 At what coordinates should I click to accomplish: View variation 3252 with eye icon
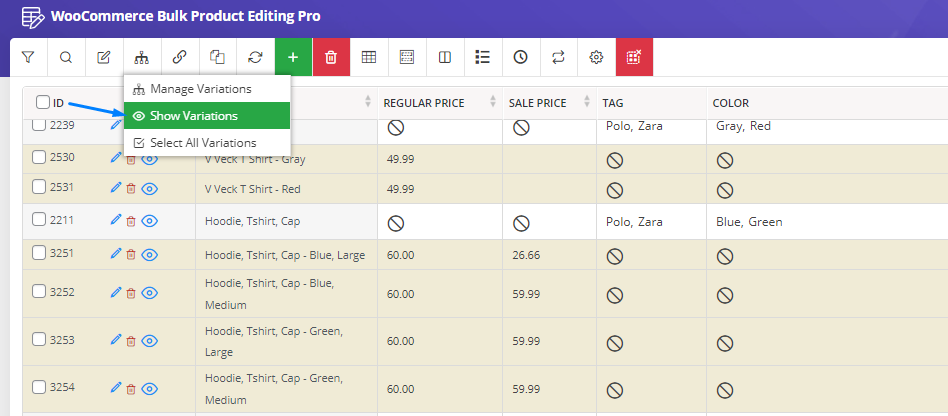click(x=149, y=293)
